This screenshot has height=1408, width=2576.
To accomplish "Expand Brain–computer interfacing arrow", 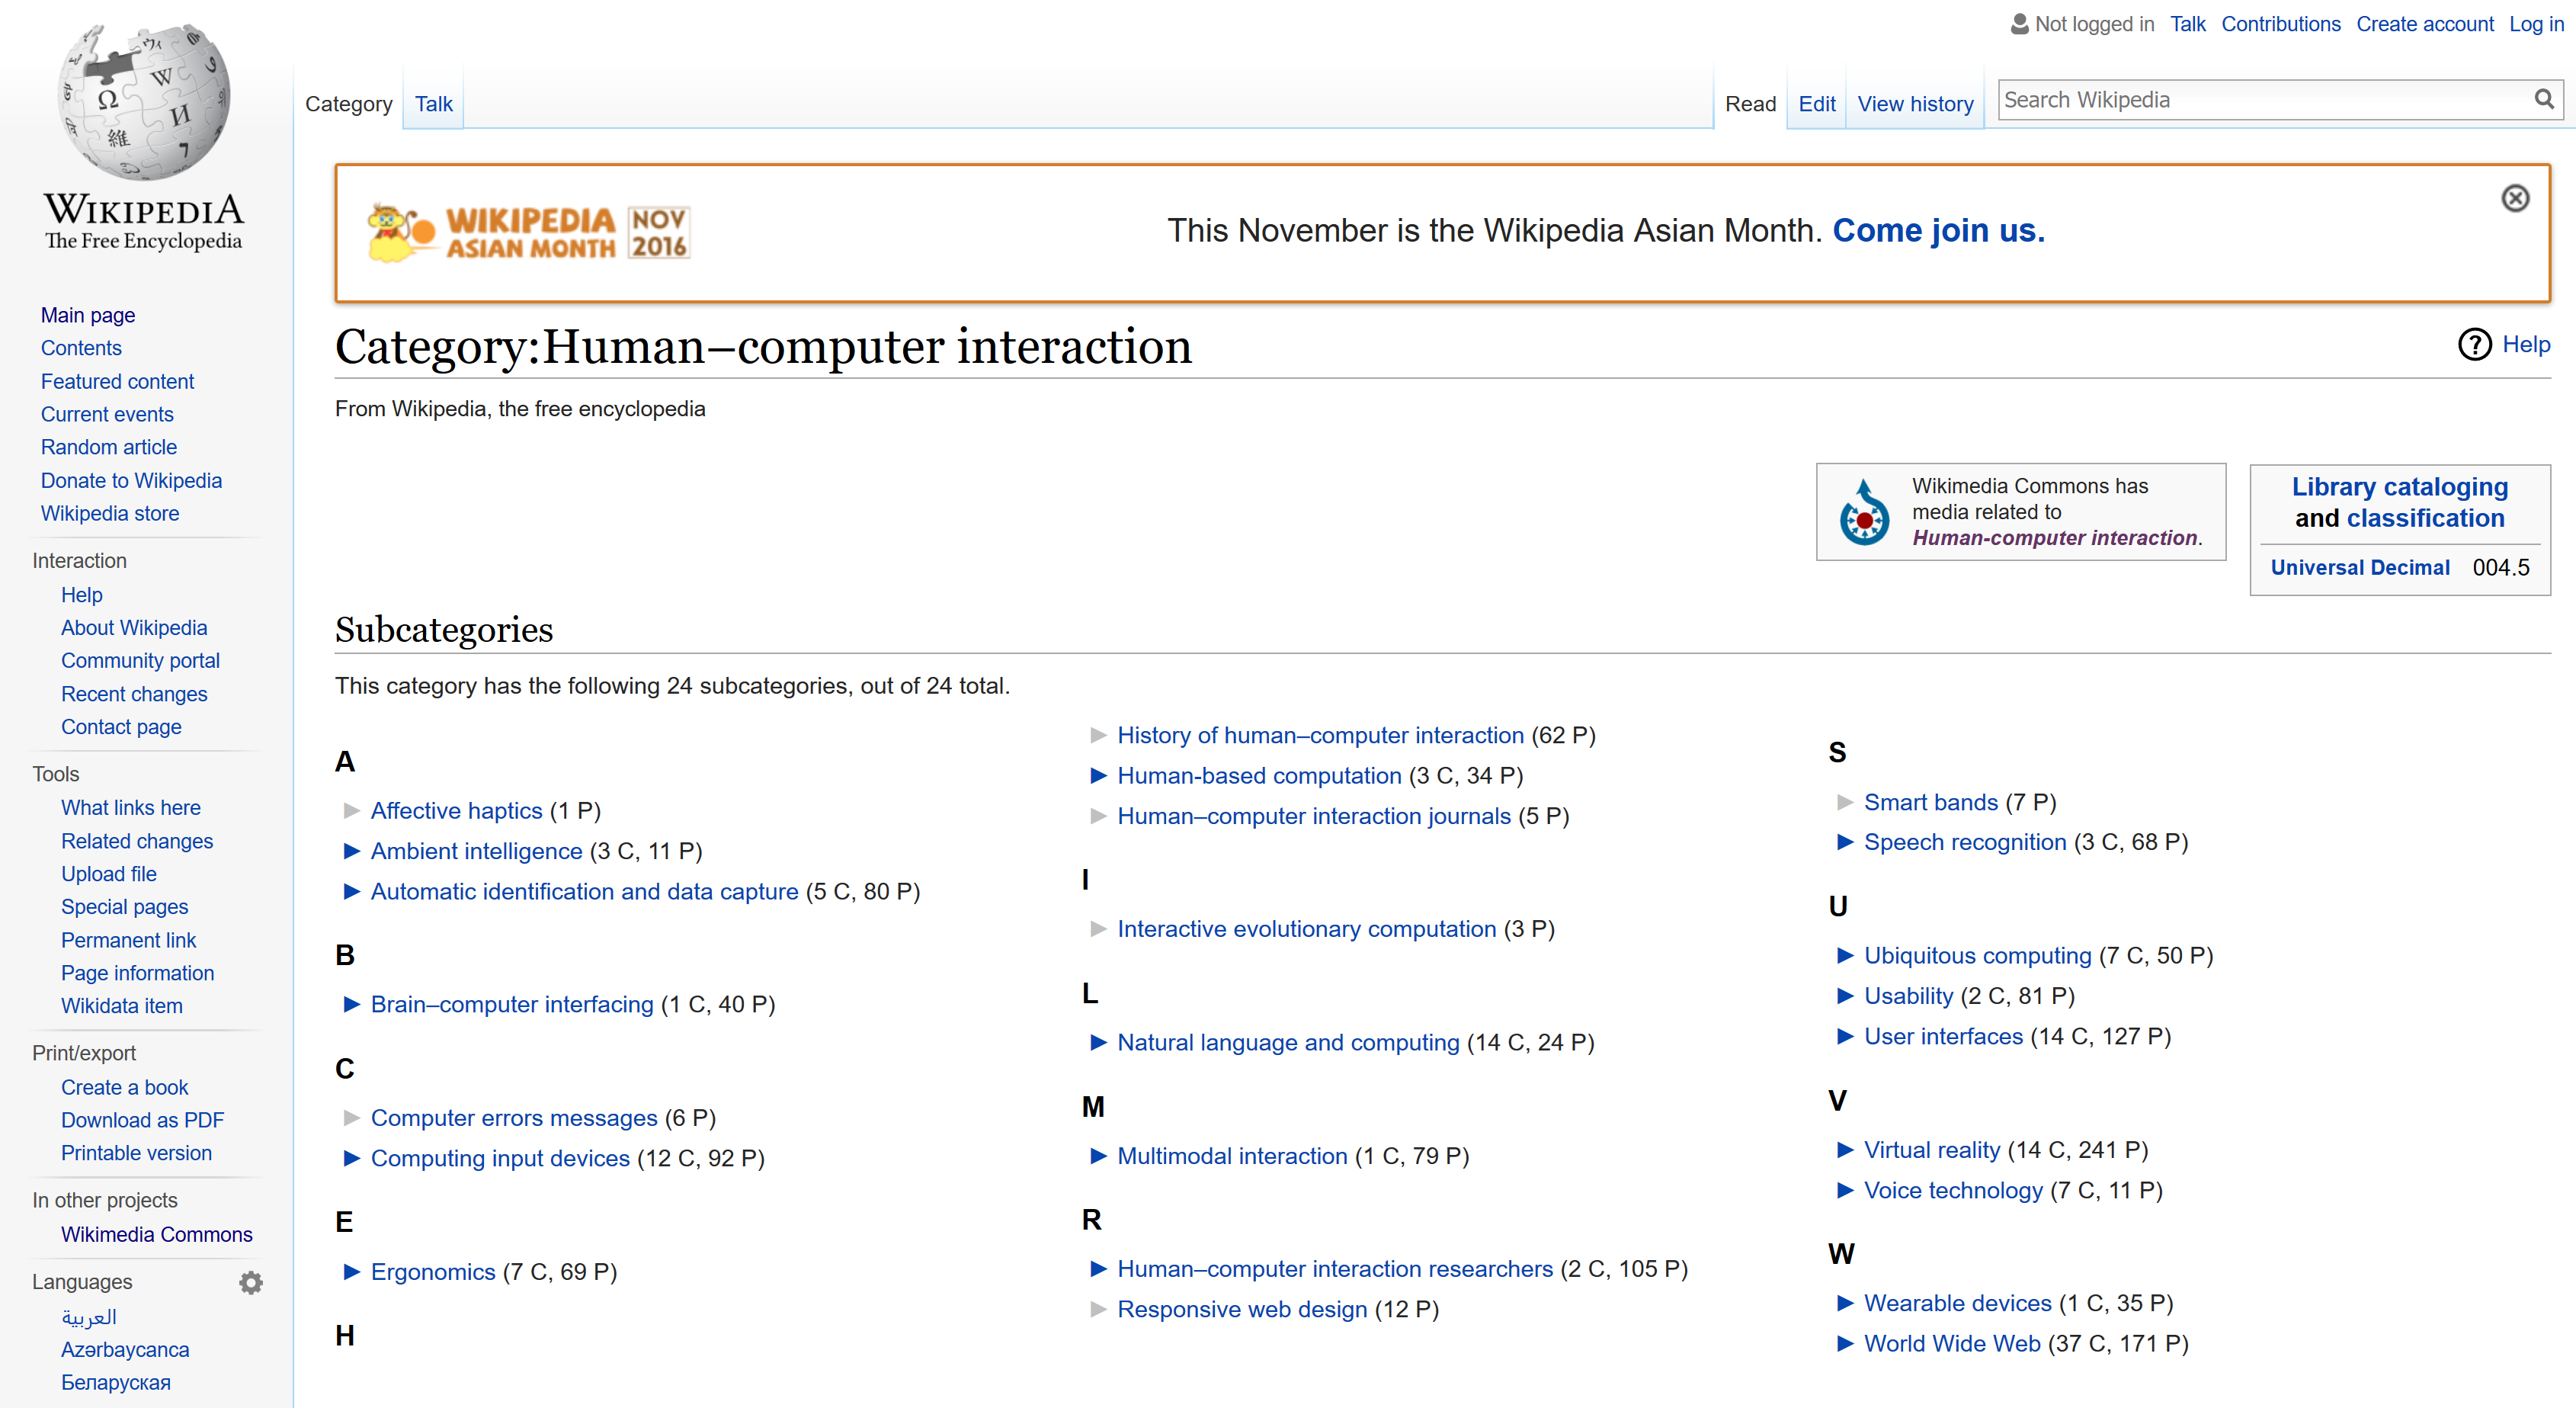I will pos(352,1004).
